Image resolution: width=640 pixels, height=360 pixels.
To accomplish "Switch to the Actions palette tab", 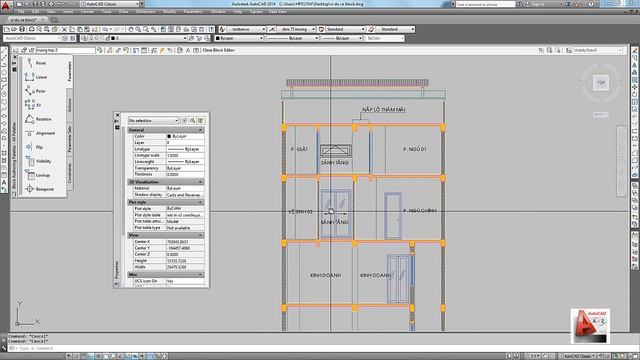I will [x=69, y=105].
